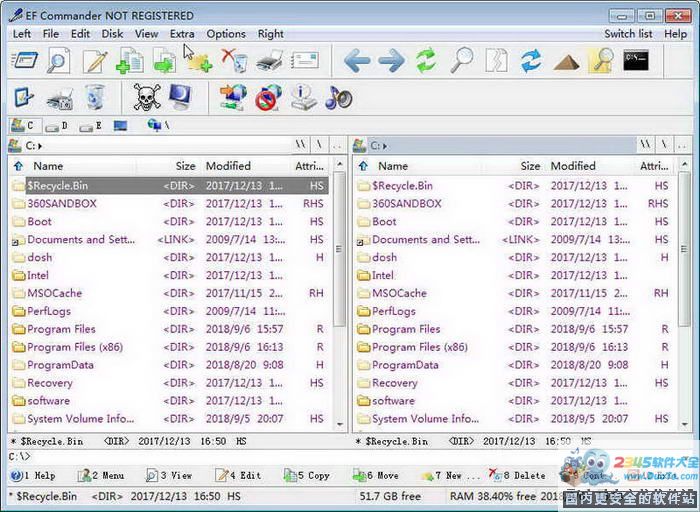Click F3 View function button
This screenshot has width=700, height=512.
point(170,476)
